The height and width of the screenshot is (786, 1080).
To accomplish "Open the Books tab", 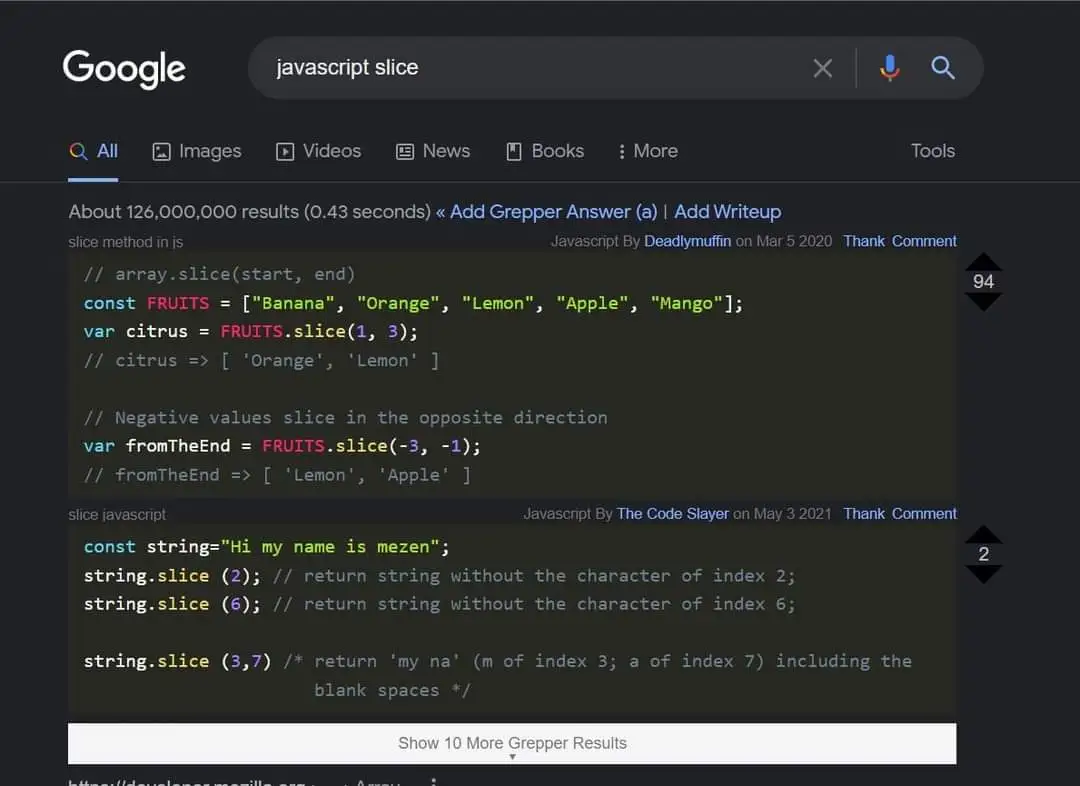I will [x=545, y=152].
